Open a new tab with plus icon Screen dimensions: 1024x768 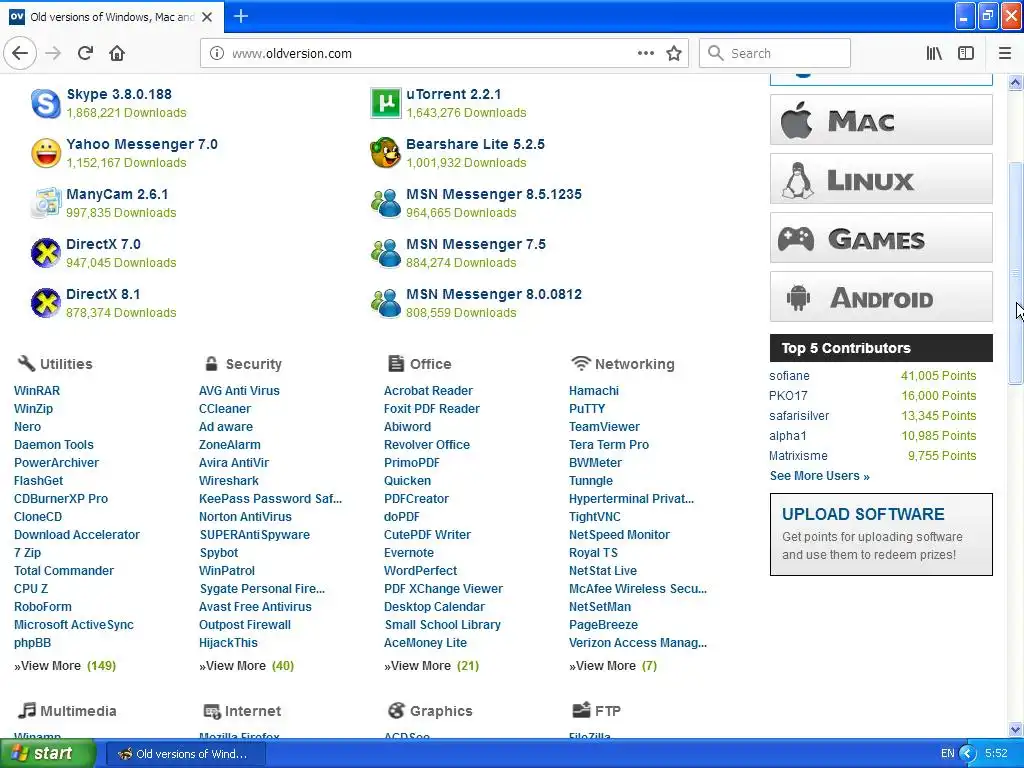point(240,16)
